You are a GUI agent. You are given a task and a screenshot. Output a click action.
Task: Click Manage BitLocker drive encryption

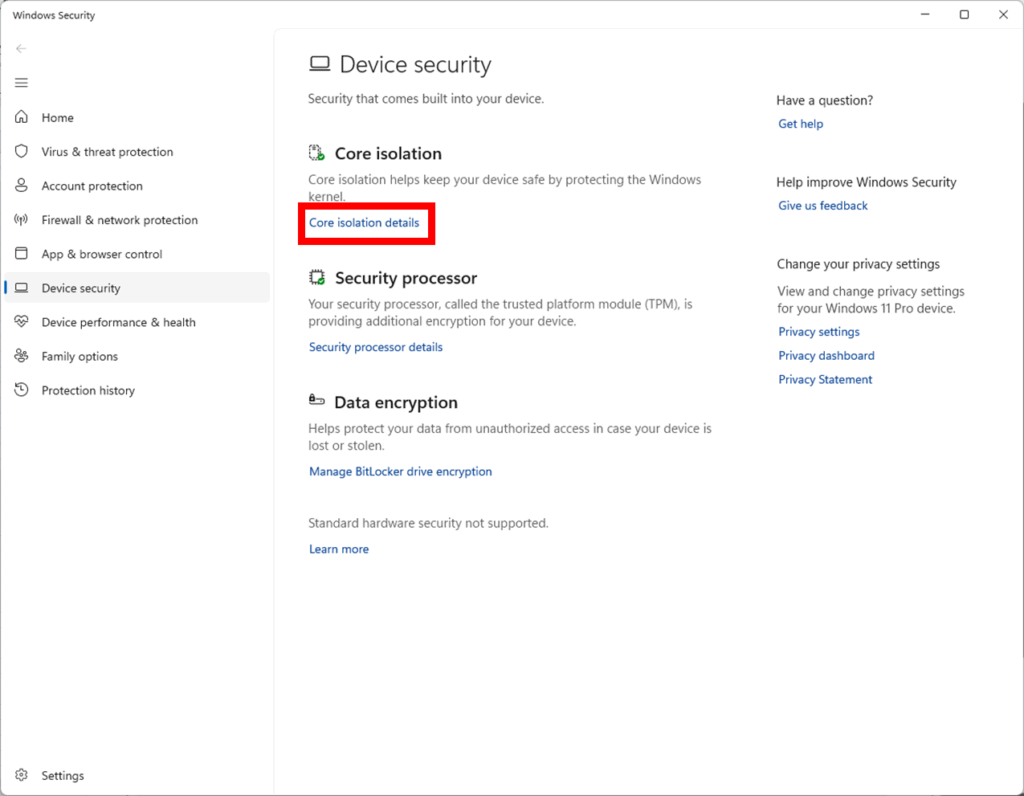click(x=400, y=471)
